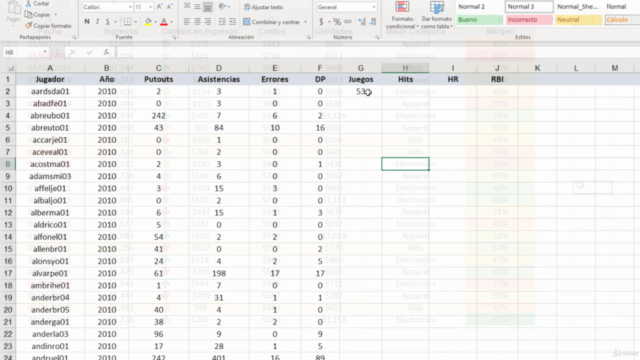This screenshot has width=640, height=360.
Task: Increase font size with larger A icon
Action: coord(160,7)
